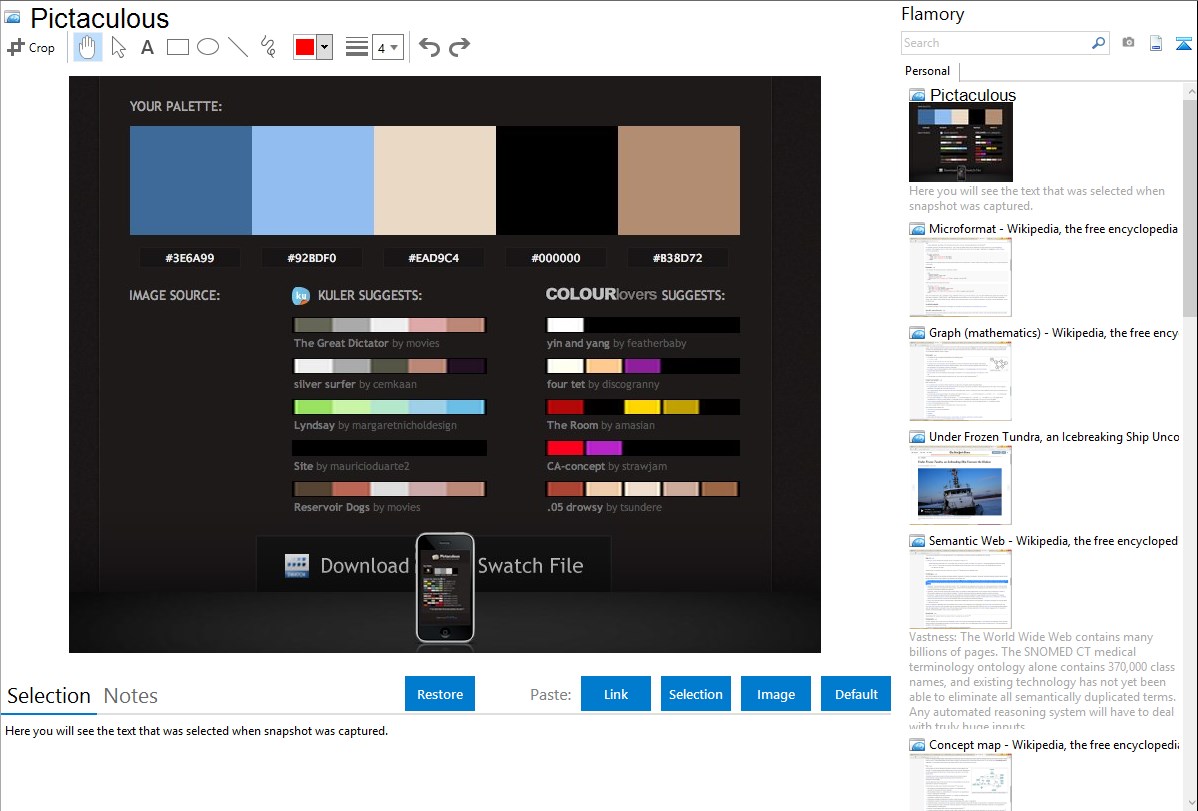Viewport: 1198px width, 811px height.
Task: Click the 'yin and yang' palette name
Action: 578,343
